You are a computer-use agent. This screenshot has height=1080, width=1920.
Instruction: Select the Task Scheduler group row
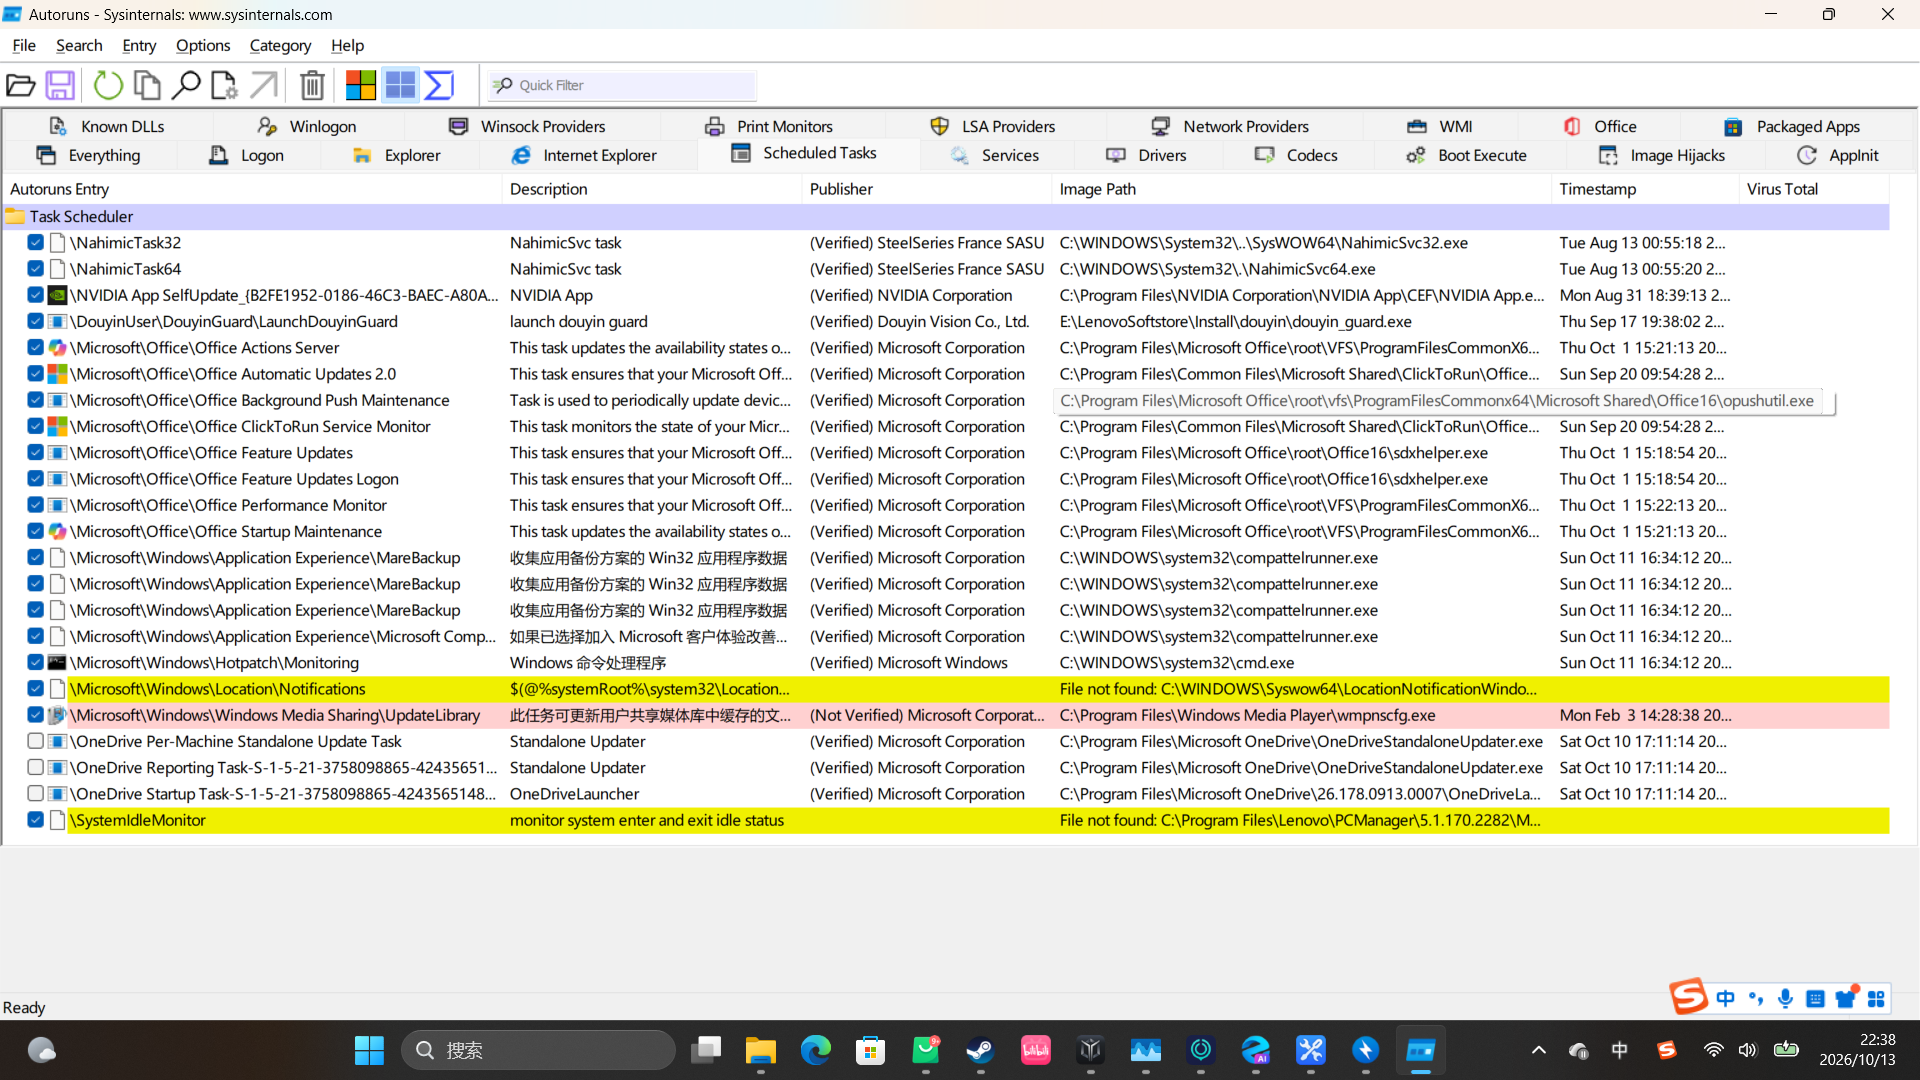tap(946, 216)
